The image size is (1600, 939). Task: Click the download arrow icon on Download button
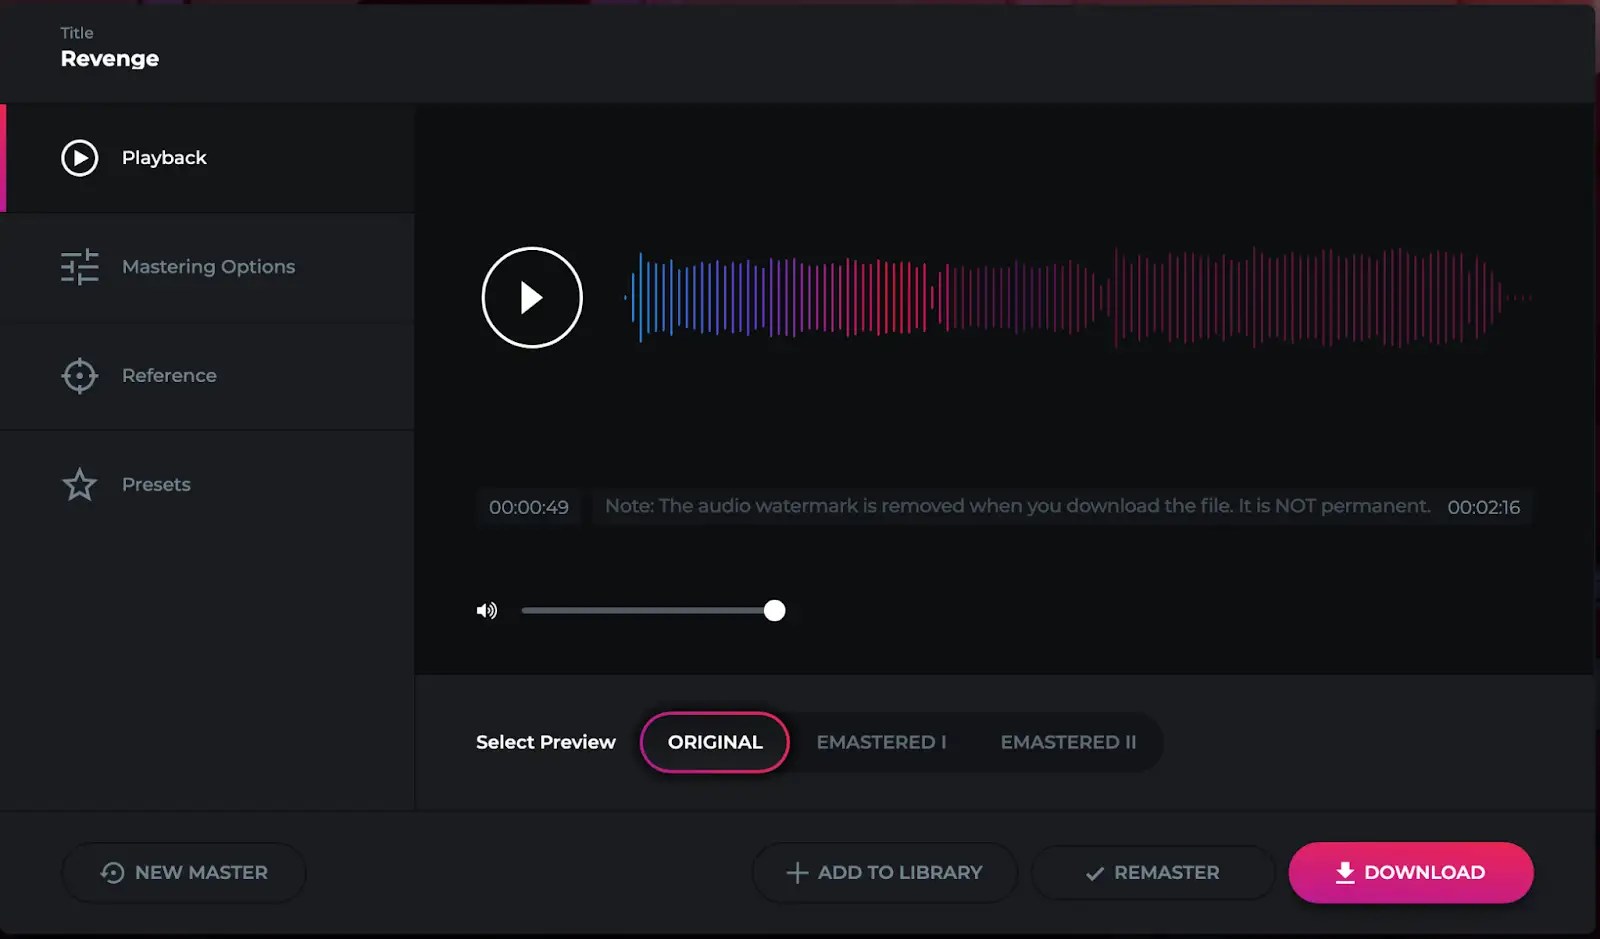1345,872
